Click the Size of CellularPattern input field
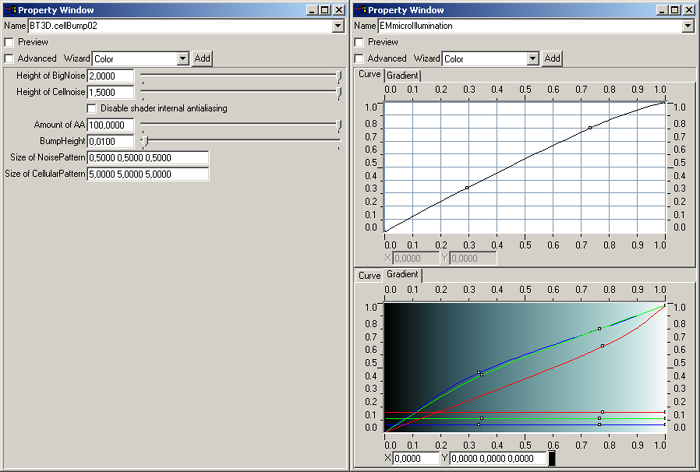700x472 pixels. (147, 174)
